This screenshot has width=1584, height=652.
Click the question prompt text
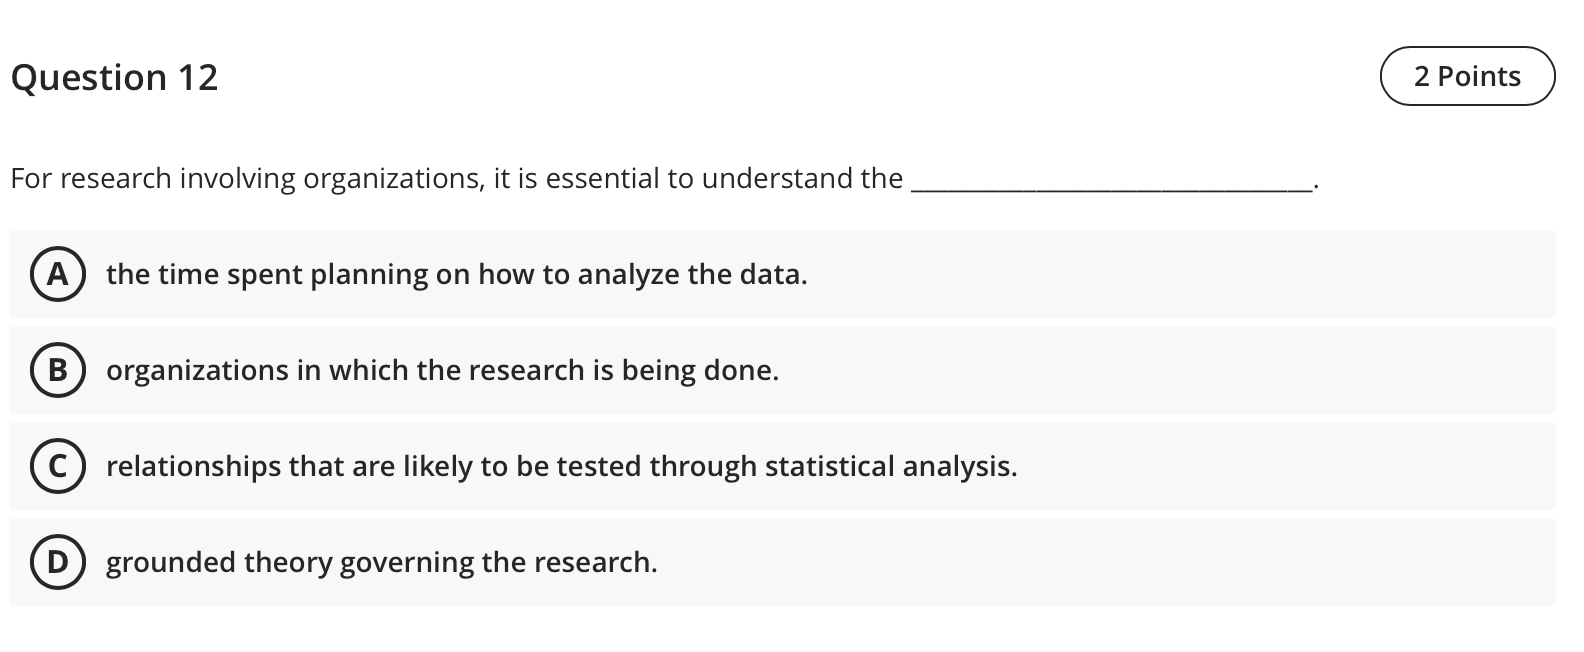coord(455,178)
